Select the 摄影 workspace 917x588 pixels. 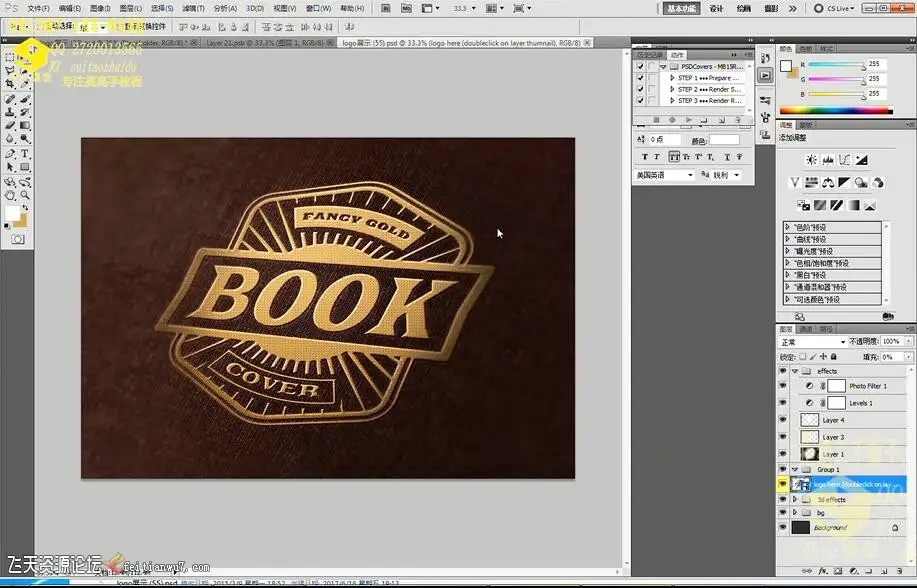click(771, 8)
